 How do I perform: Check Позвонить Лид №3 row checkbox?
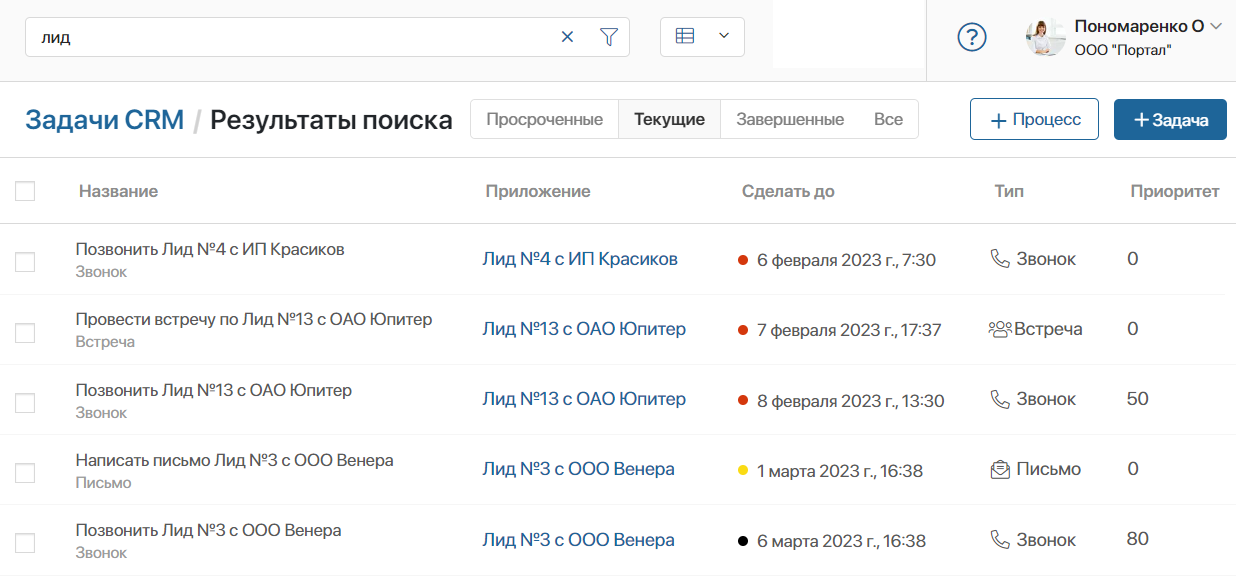tap(25, 543)
